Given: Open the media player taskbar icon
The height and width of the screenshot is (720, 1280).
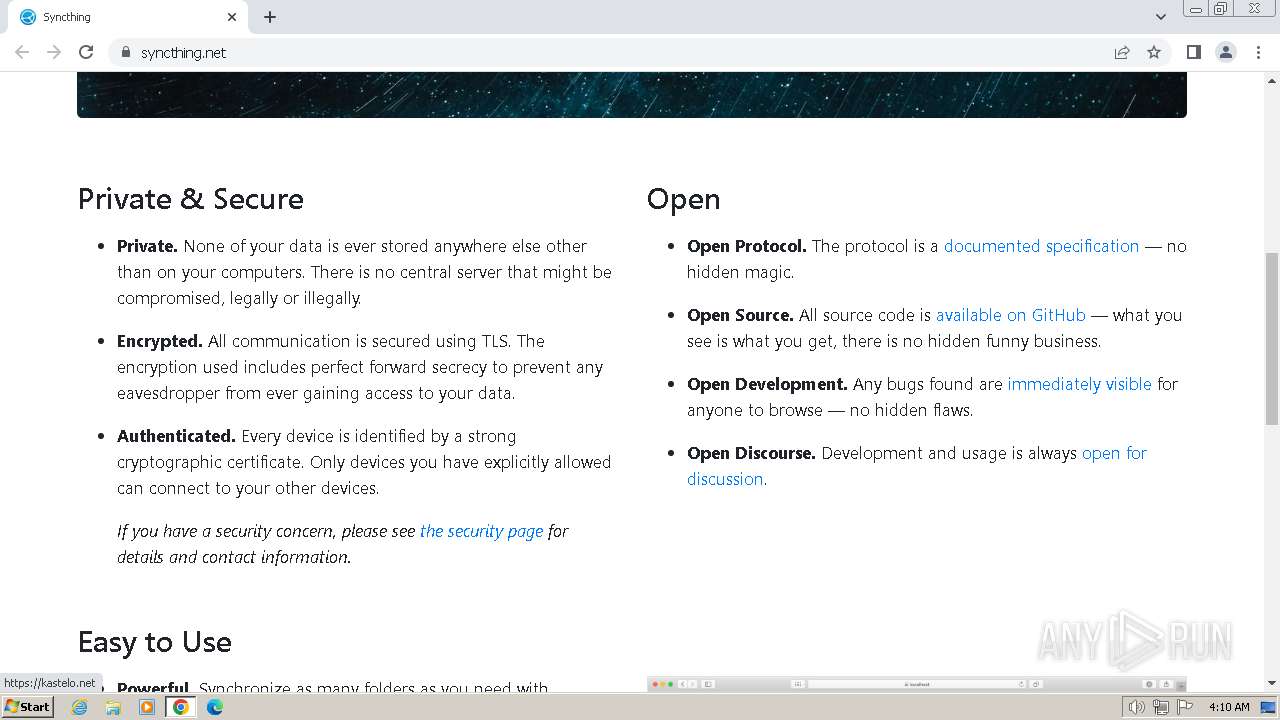Looking at the screenshot, I should 147,707.
